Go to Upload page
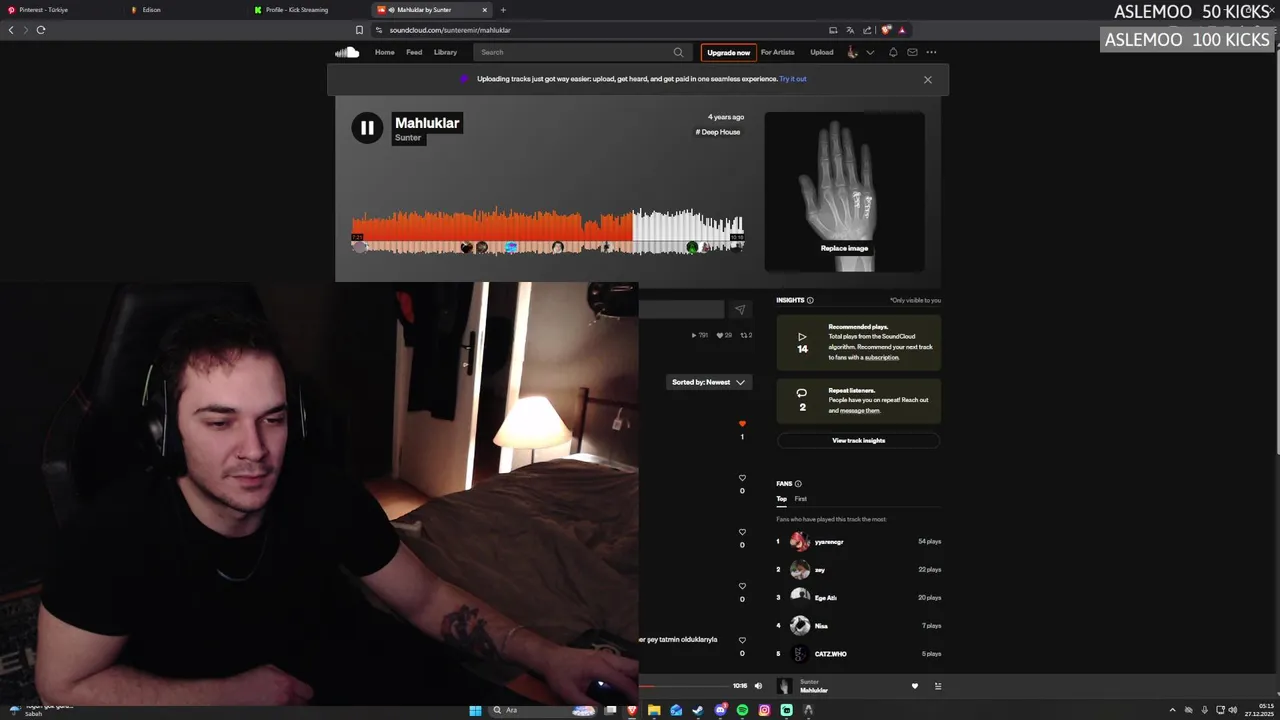1280x720 pixels. coord(822,52)
